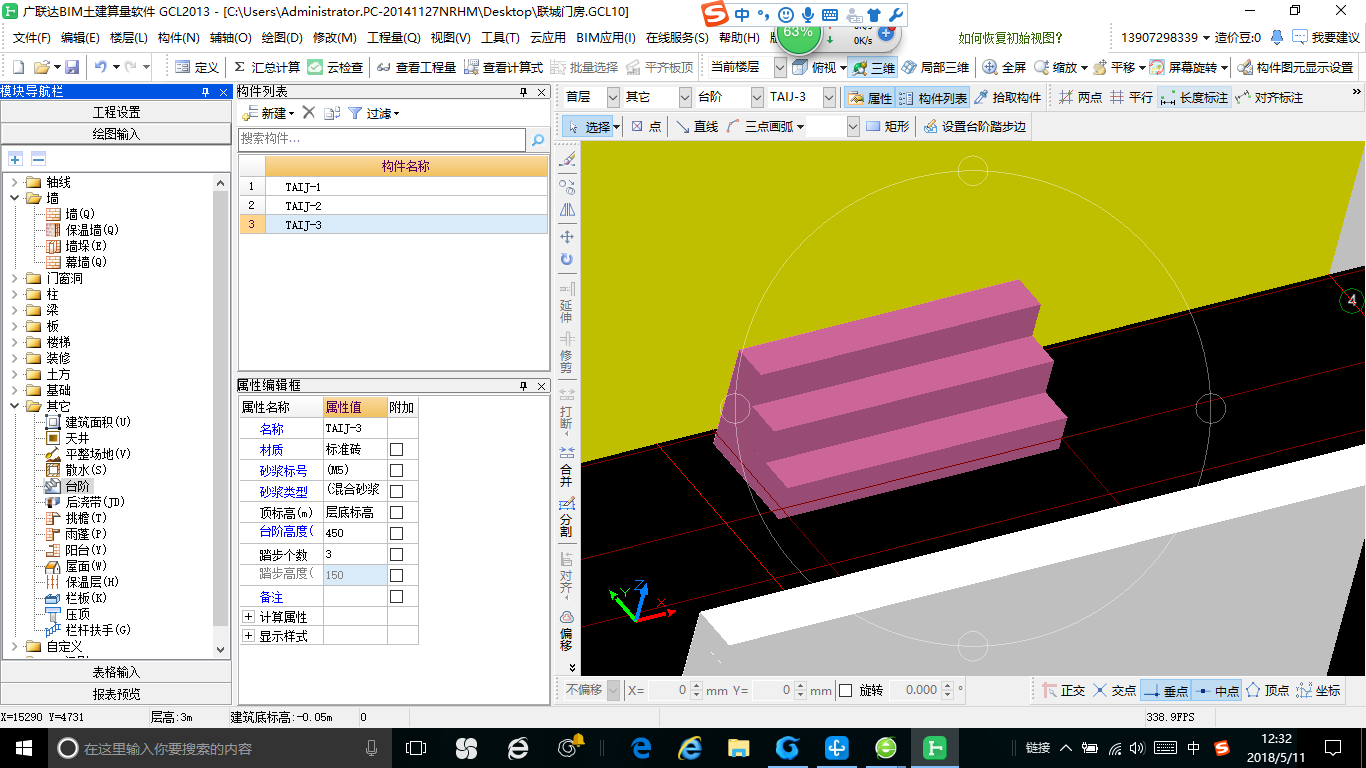
Task: Delete component with the X icon
Action: coord(309,113)
